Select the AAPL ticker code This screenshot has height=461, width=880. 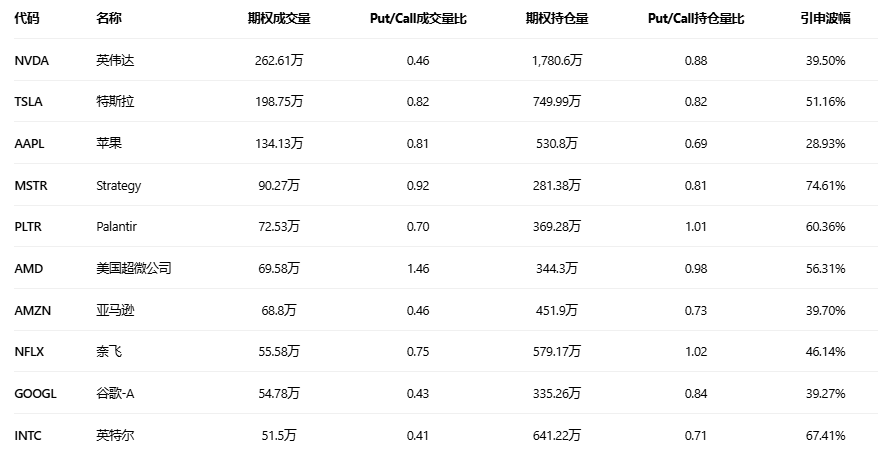pyautogui.click(x=30, y=144)
